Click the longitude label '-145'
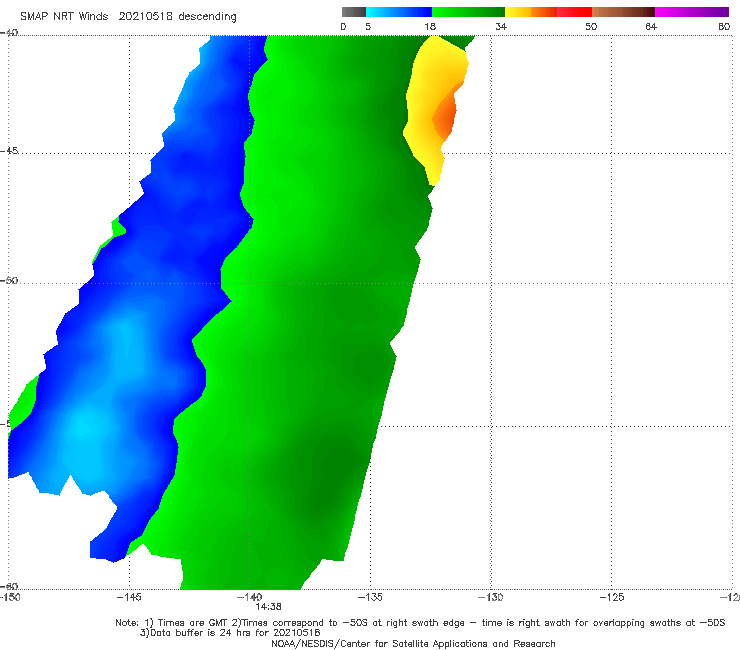This screenshot has width=740, height=650. (129, 597)
